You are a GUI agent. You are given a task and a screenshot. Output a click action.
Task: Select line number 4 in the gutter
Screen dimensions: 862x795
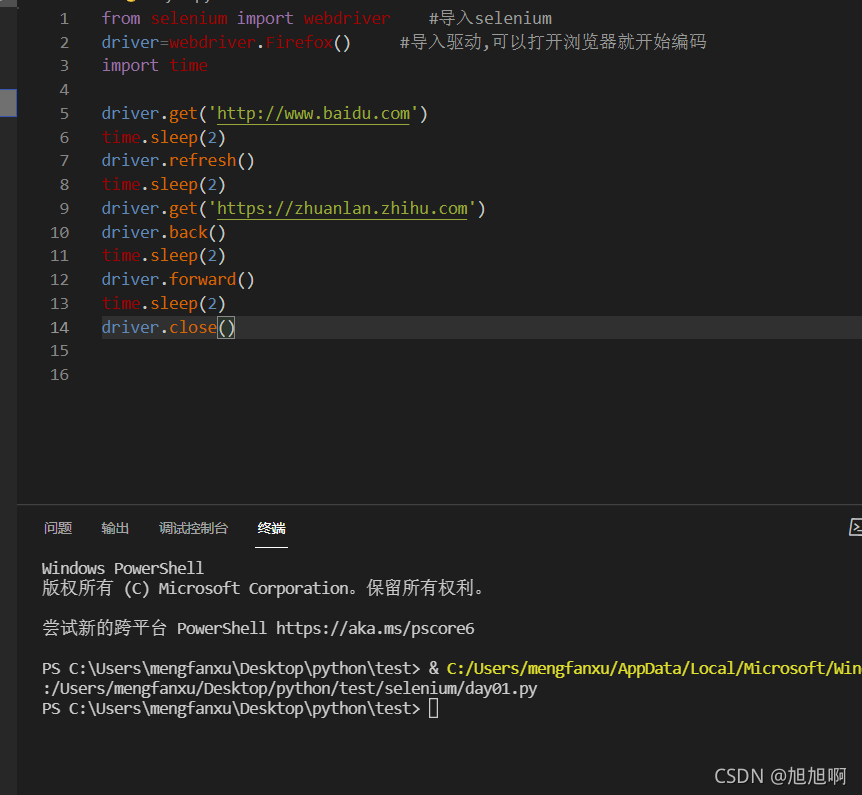(x=64, y=90)
